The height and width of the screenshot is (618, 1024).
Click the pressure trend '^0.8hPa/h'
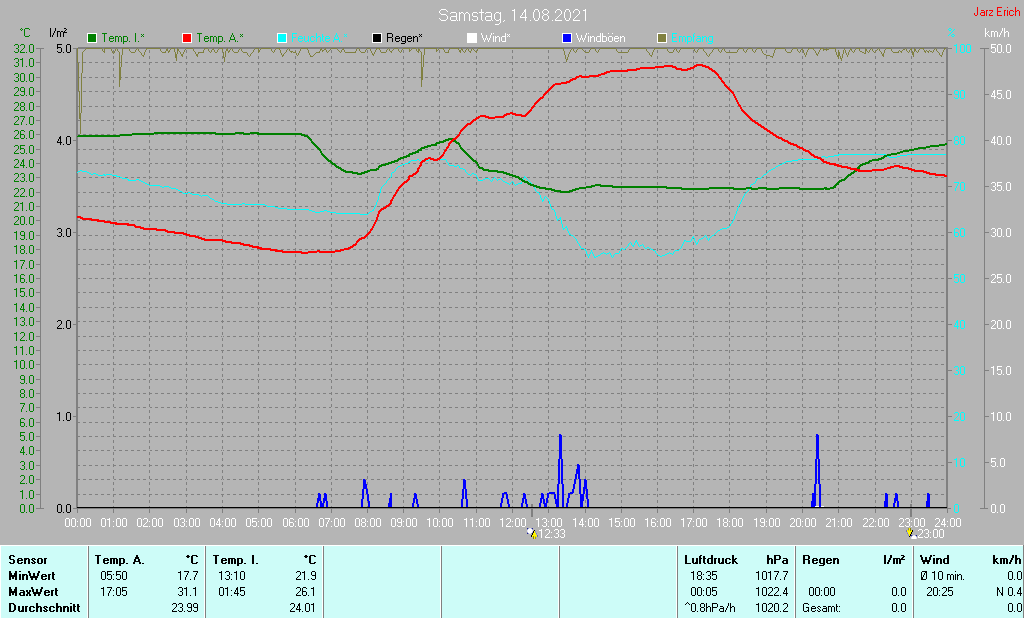709,608
